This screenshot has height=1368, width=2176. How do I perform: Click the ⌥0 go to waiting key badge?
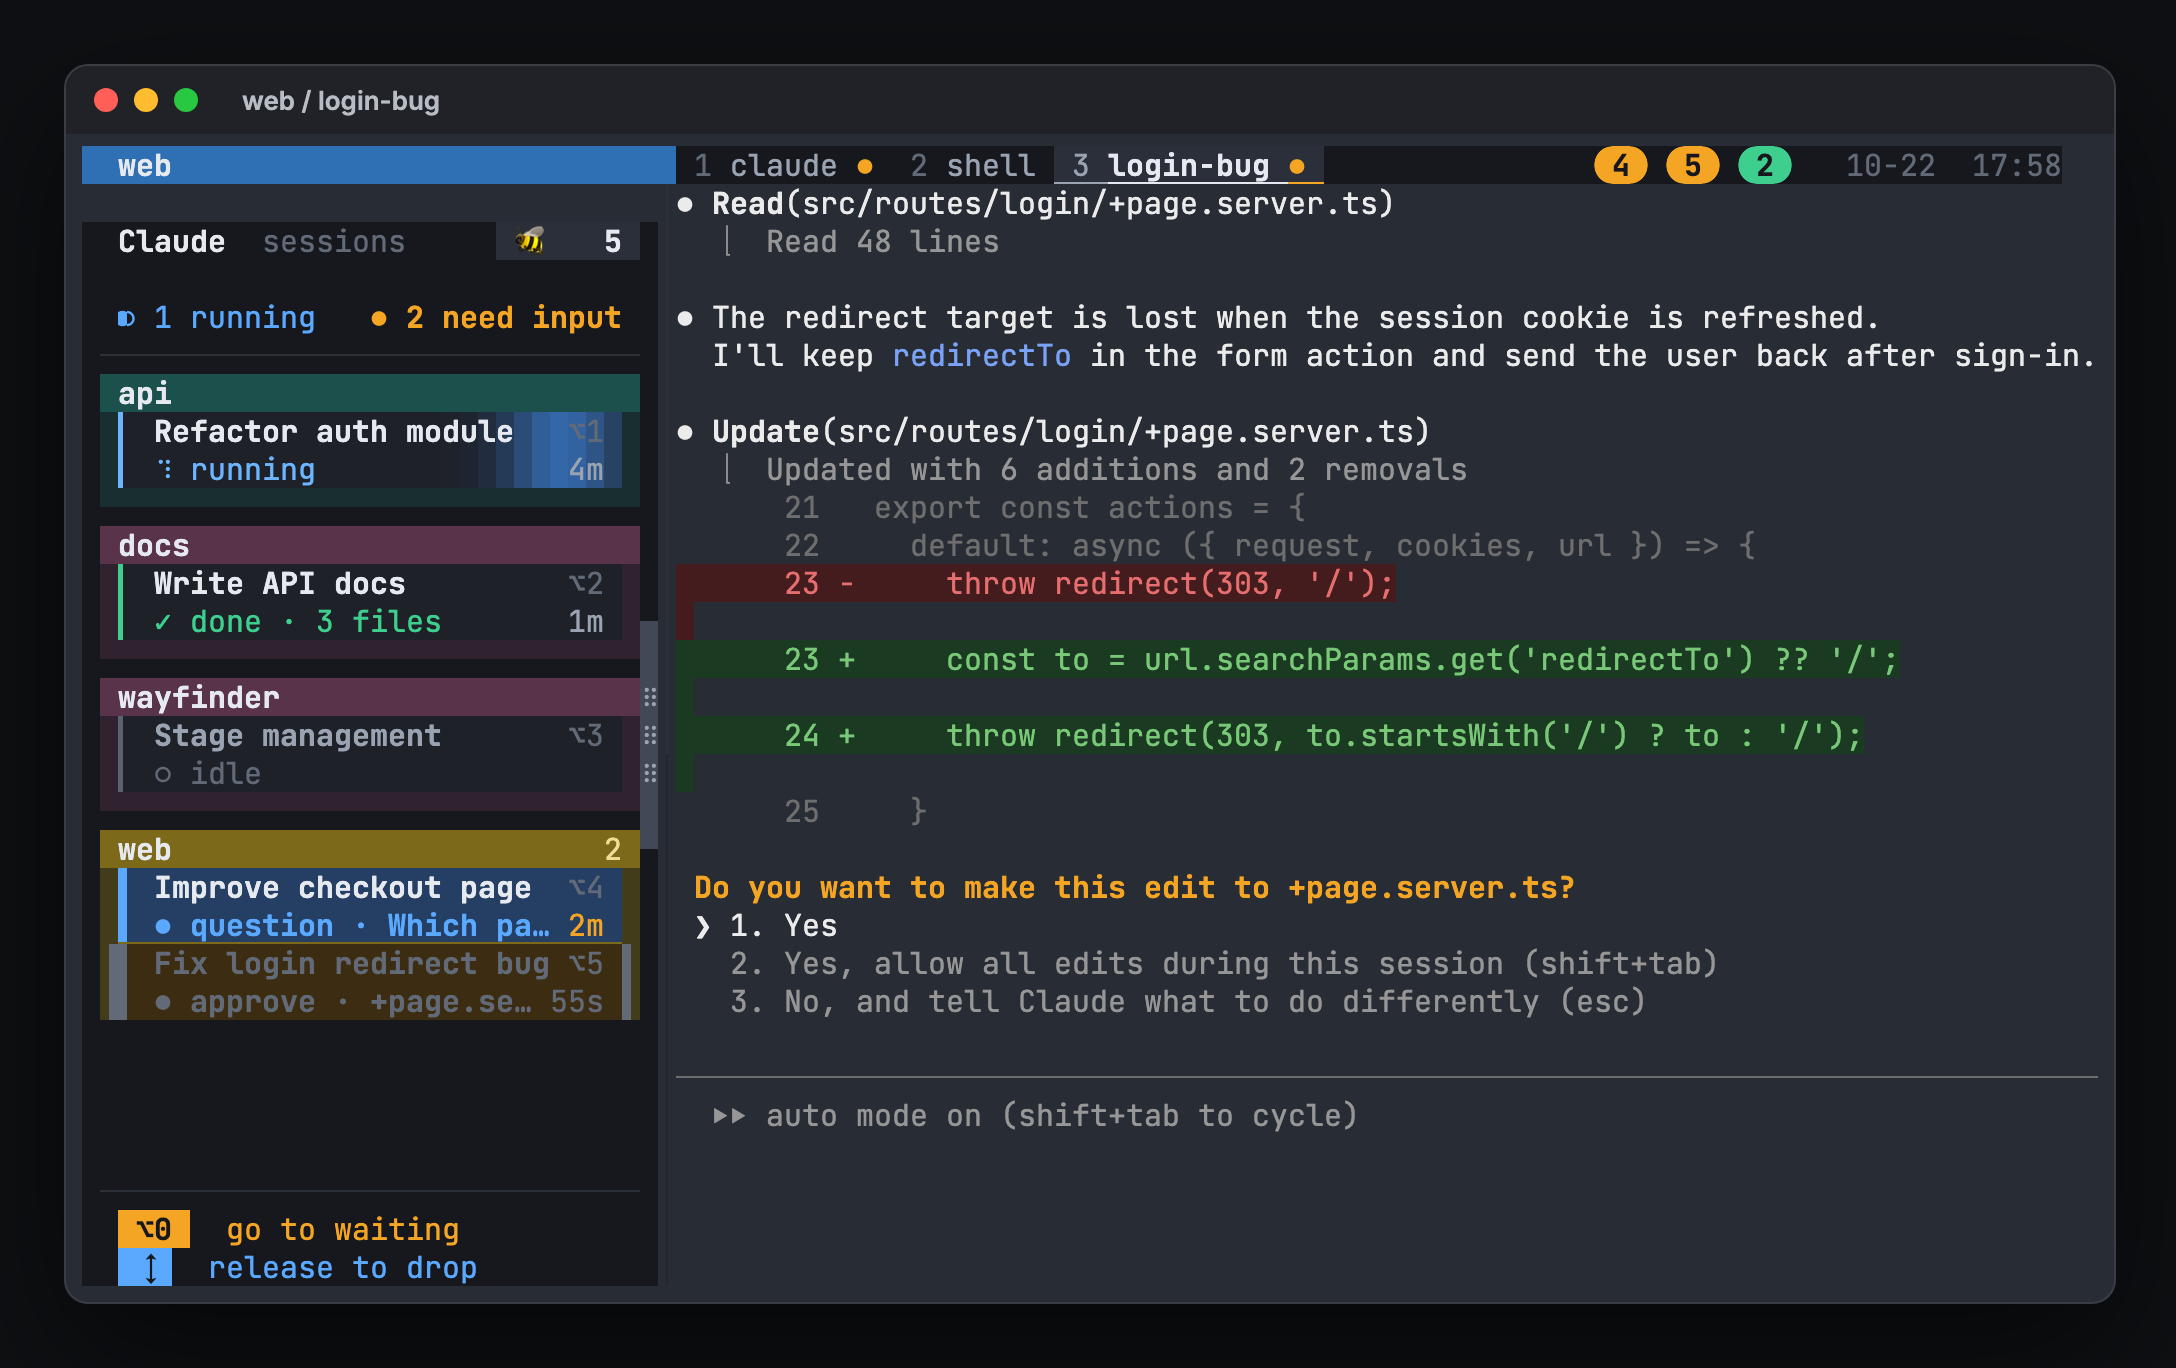pyautogui.click(x=154, y=1229)
